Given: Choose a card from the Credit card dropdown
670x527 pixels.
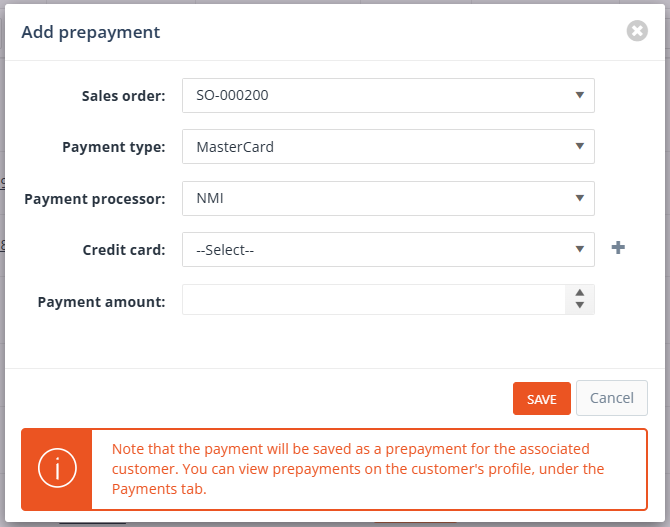Looking at the screenshot, I should tap(388, 250).
